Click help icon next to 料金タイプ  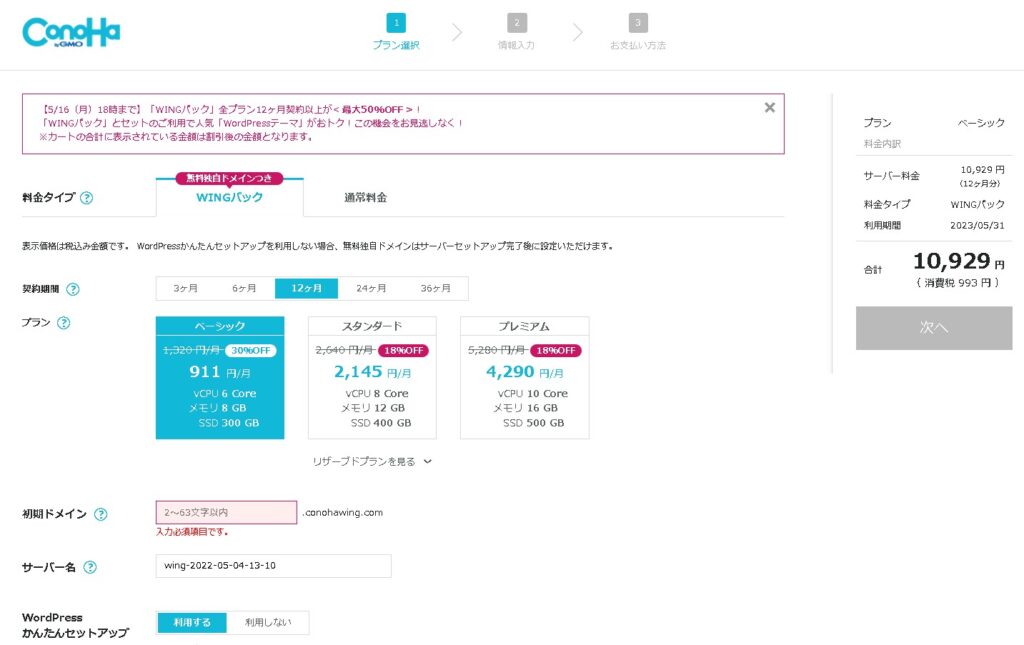(x=86, y=198)
